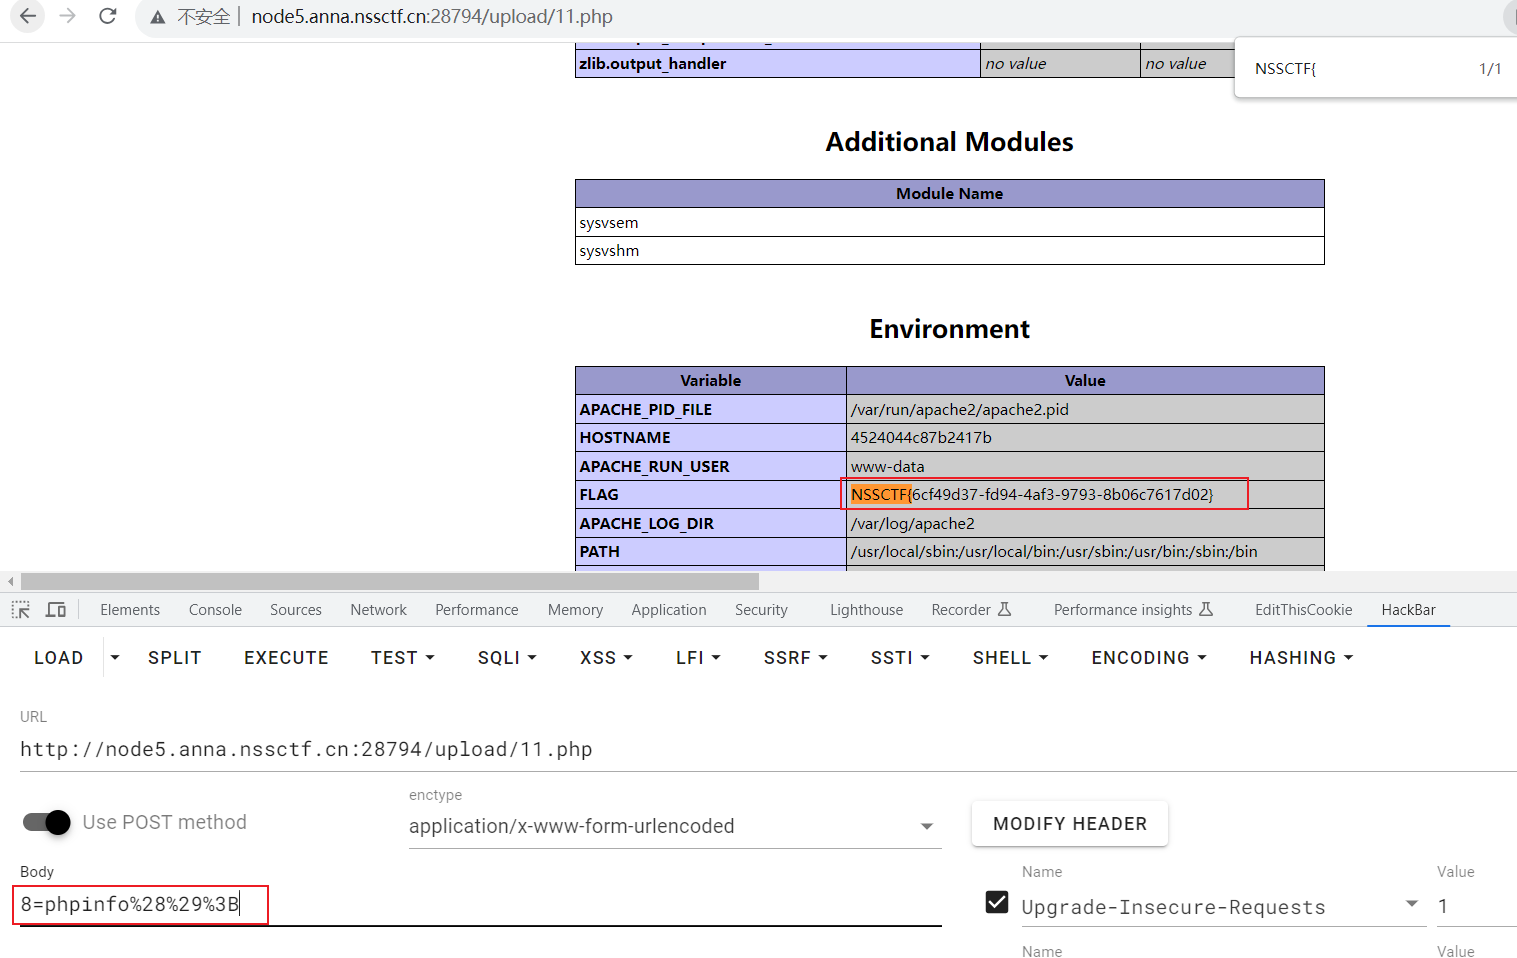
Task: Click the zlib.output_handler cell
Action: click(777, 63)
